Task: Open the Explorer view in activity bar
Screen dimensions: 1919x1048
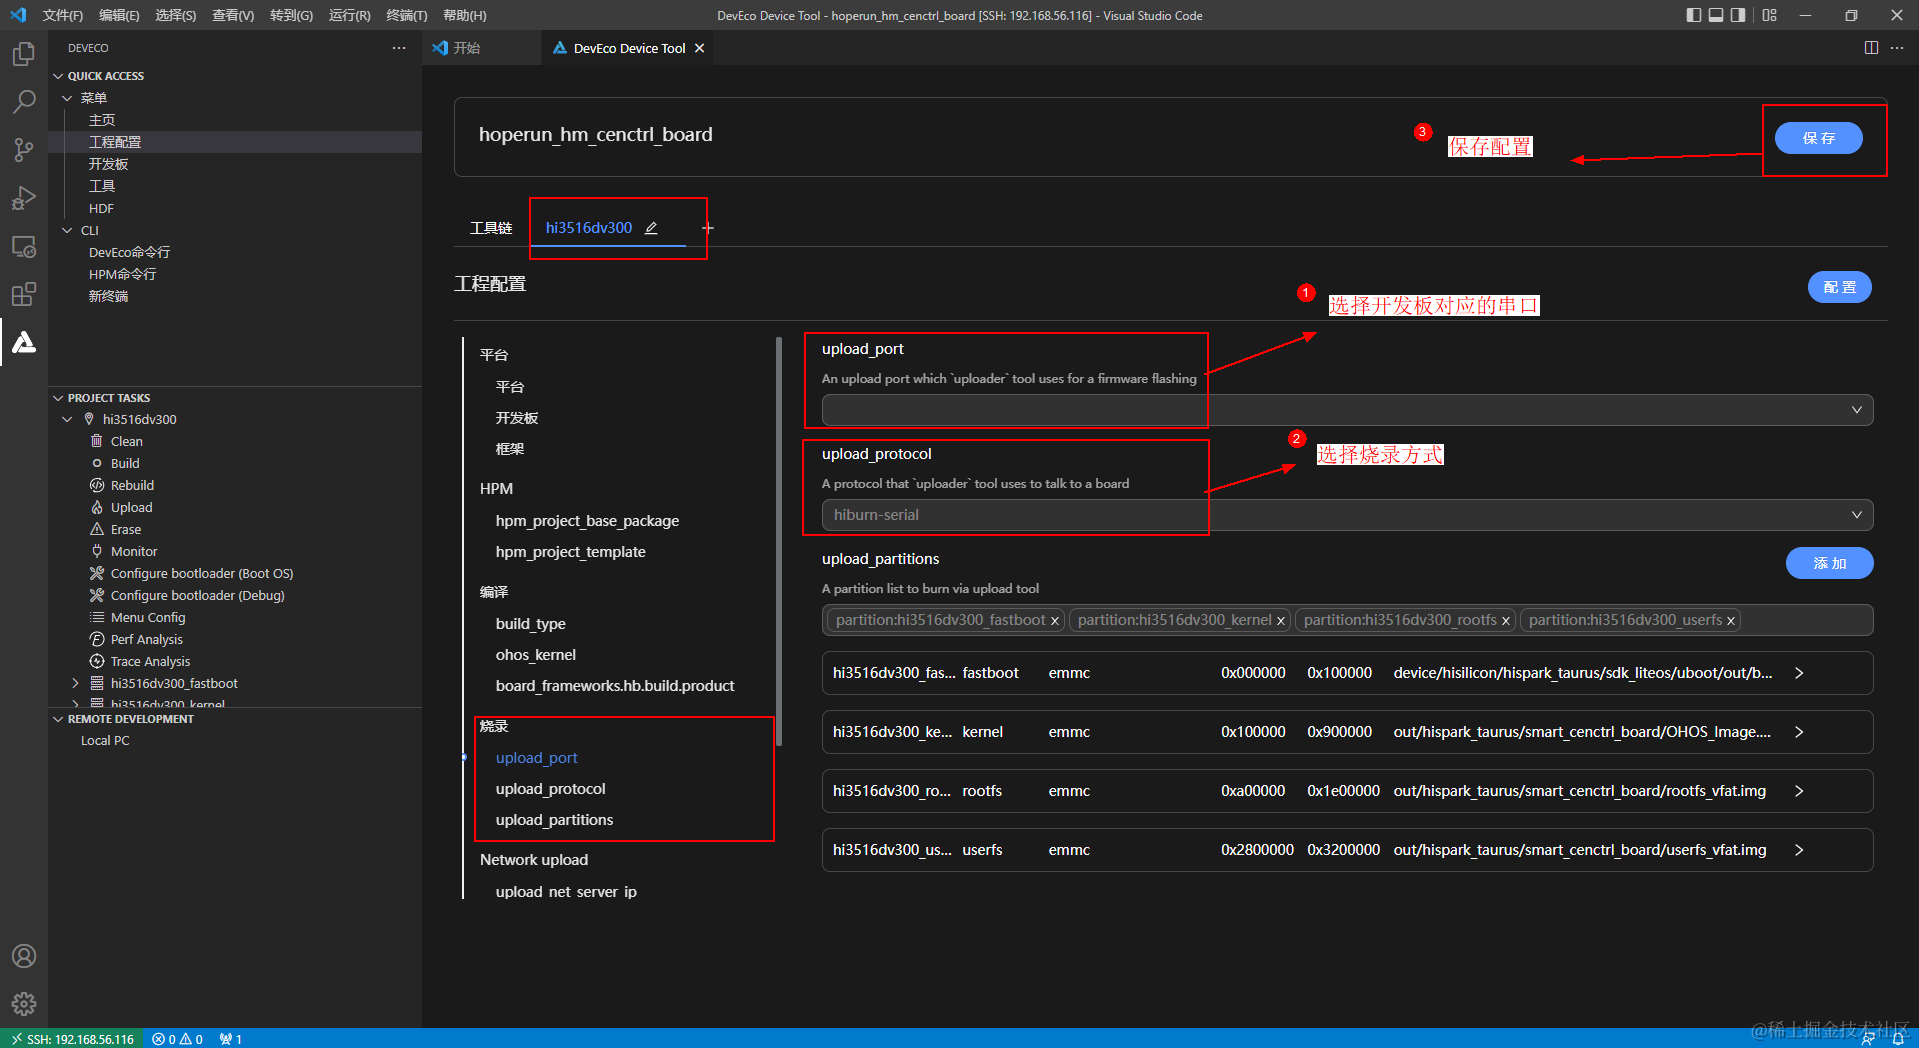Action: [x=24, y=53]
